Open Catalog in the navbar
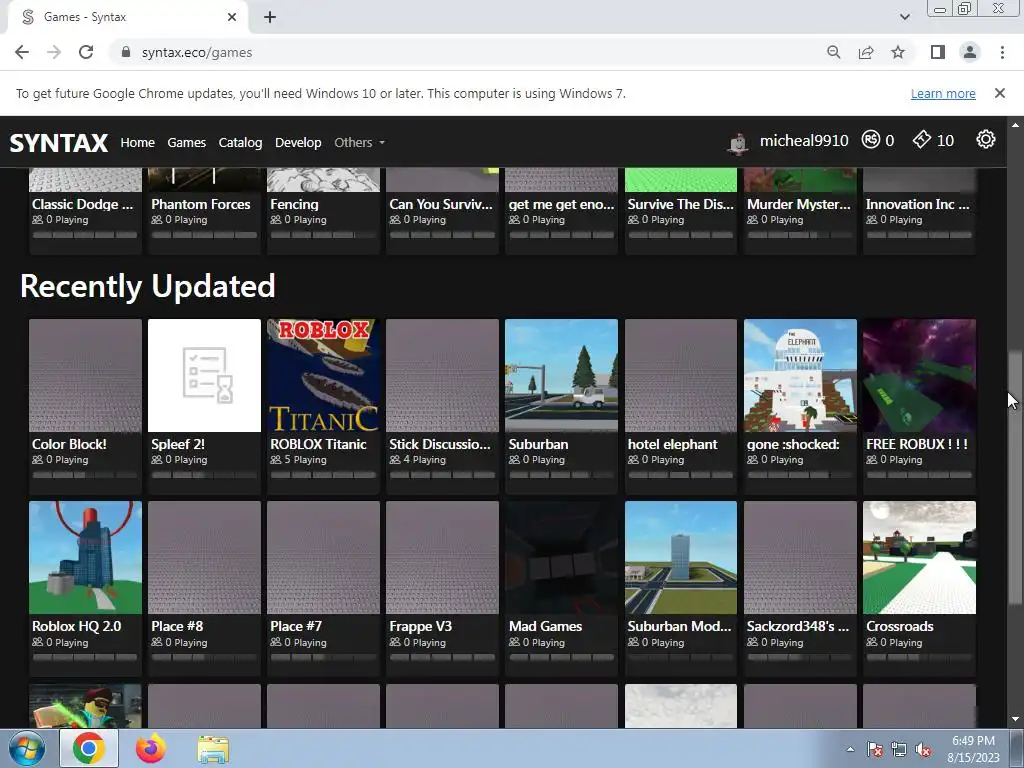Screen dimensions: 1024x768 pos(240,142)
